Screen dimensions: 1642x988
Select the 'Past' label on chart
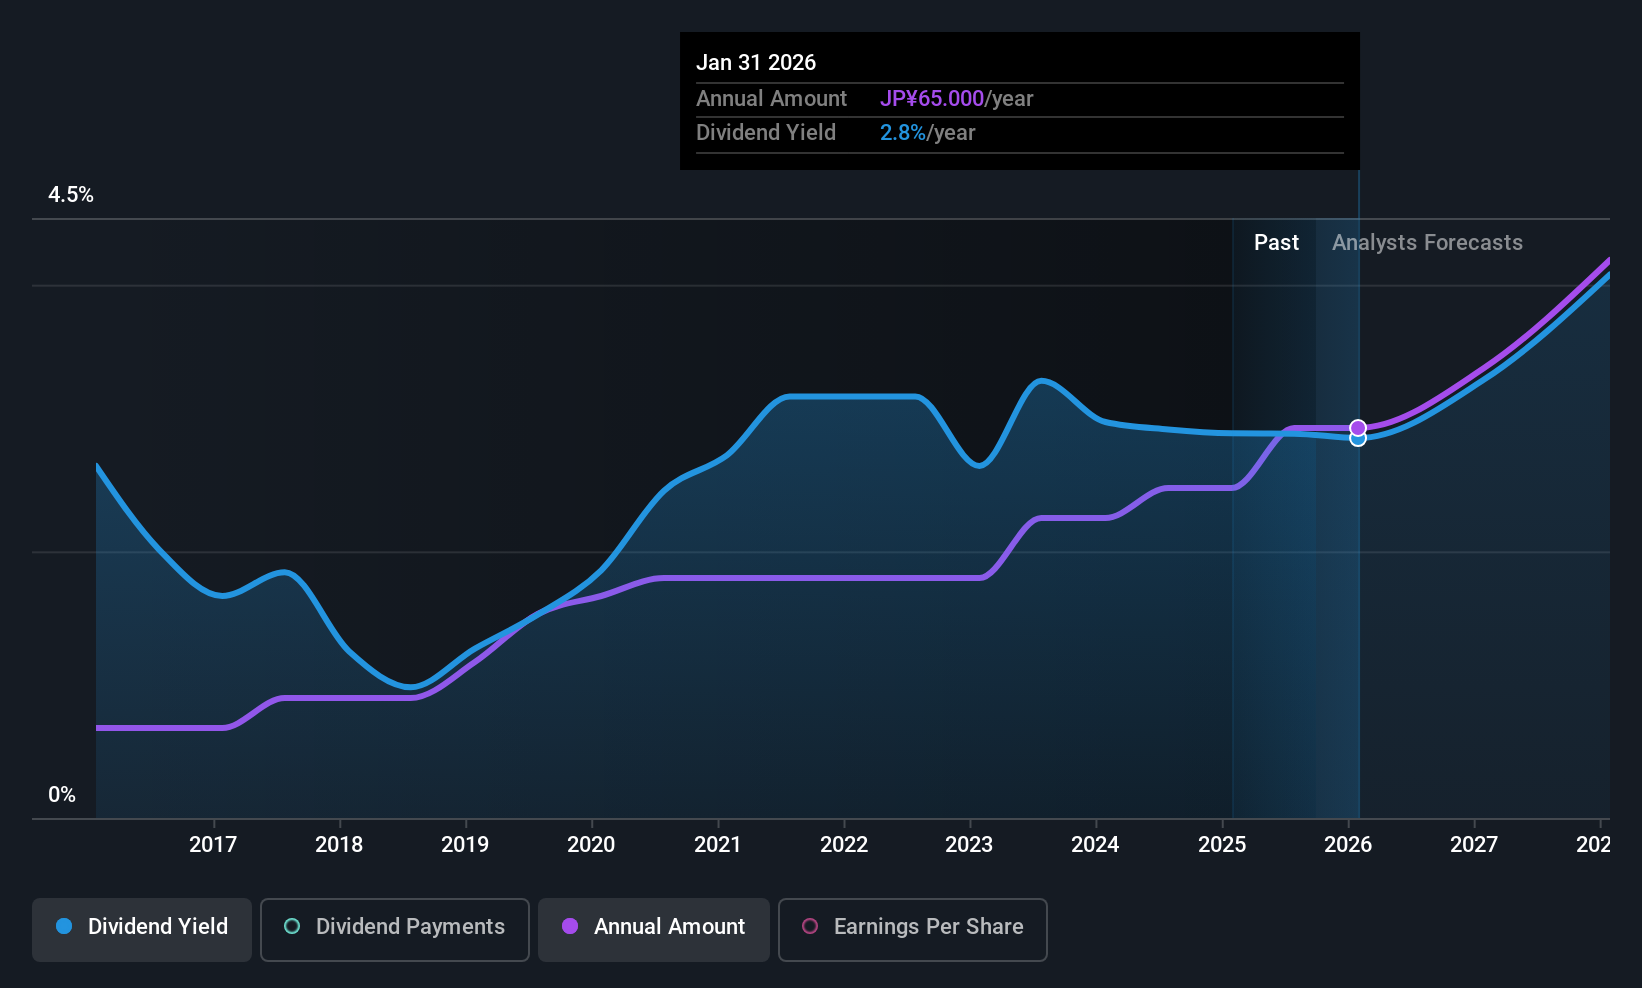(x=1276, y=243)
